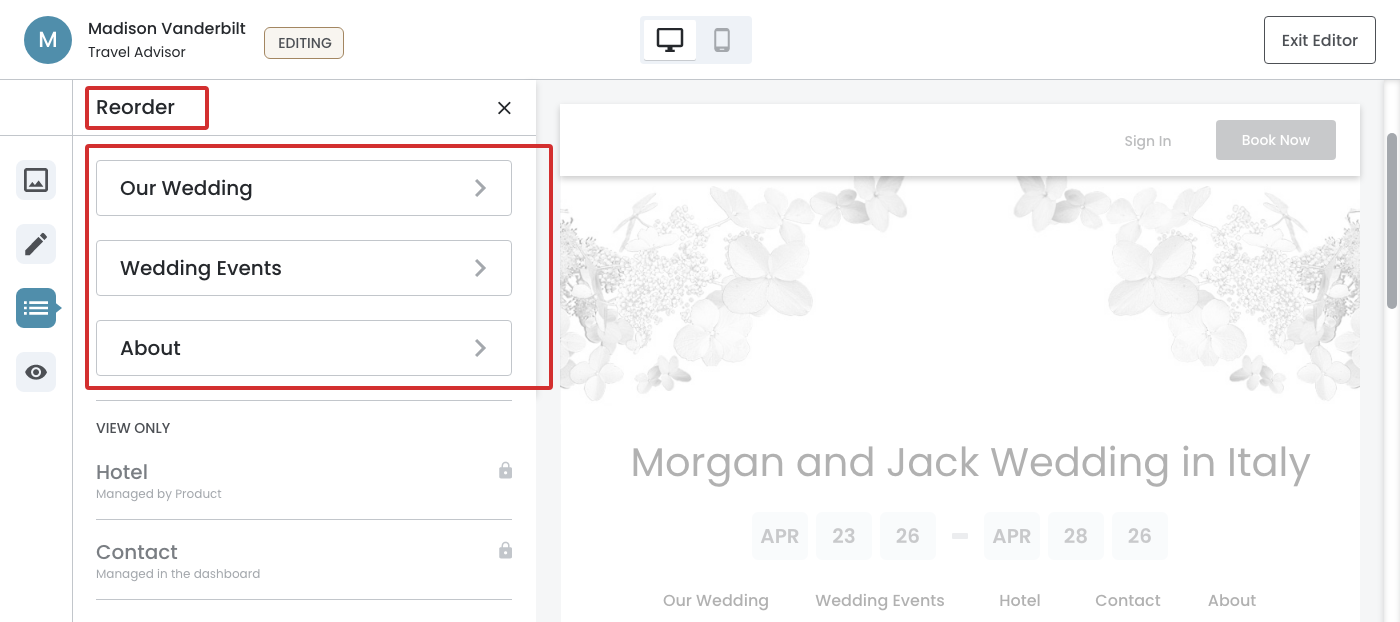Expand the Our Wedding section chevron
Viewport: 1400px width, 622px height.
coord(480,188)
